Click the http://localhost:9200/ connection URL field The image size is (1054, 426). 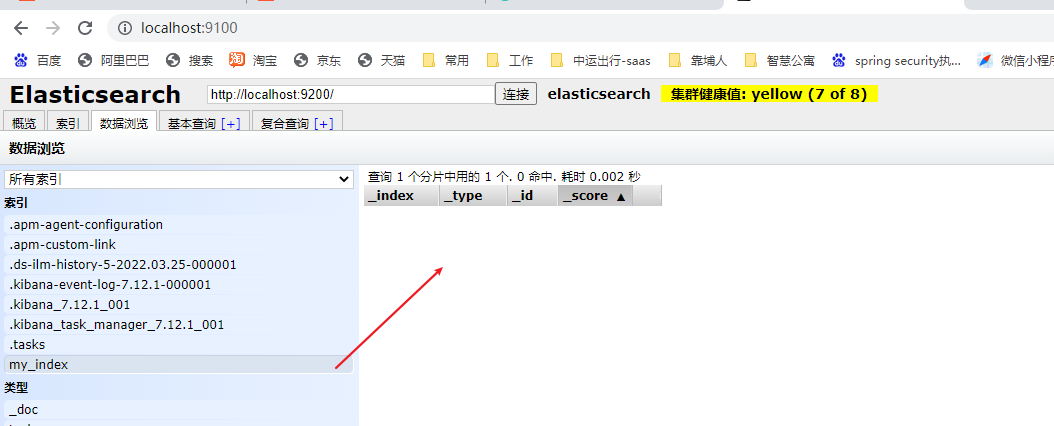pos(350,94)
